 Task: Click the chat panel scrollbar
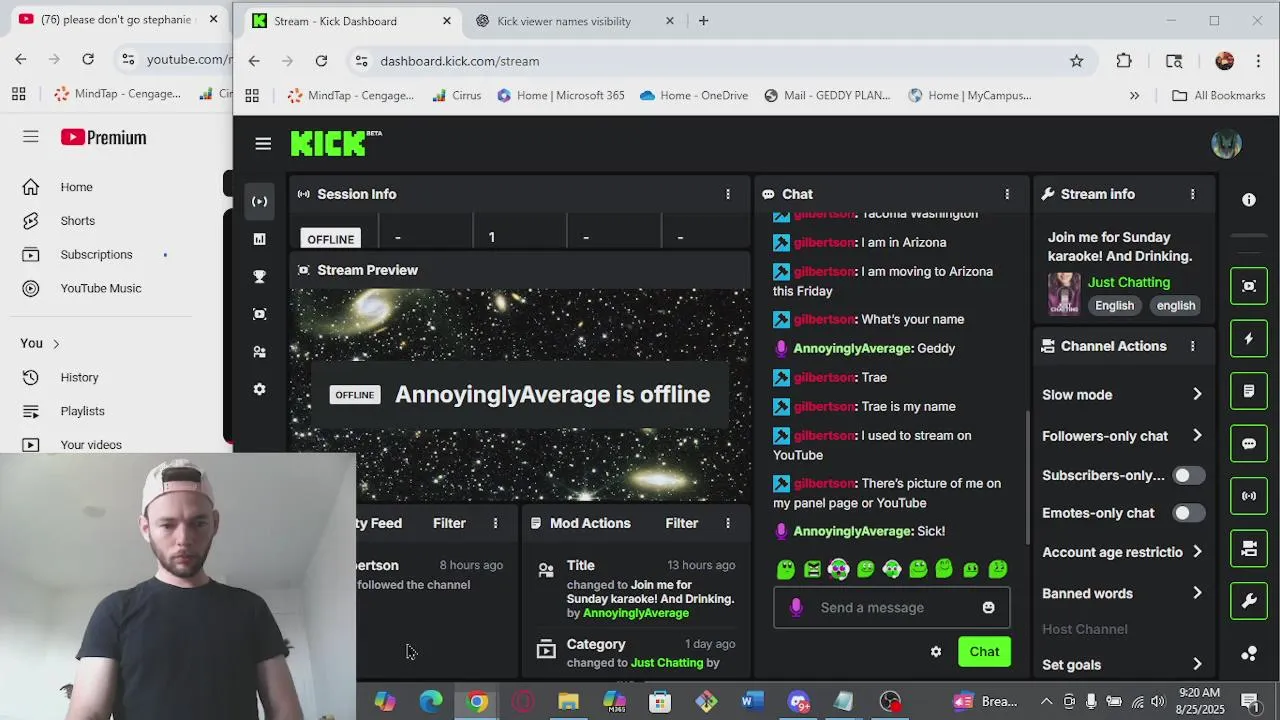1027,479
